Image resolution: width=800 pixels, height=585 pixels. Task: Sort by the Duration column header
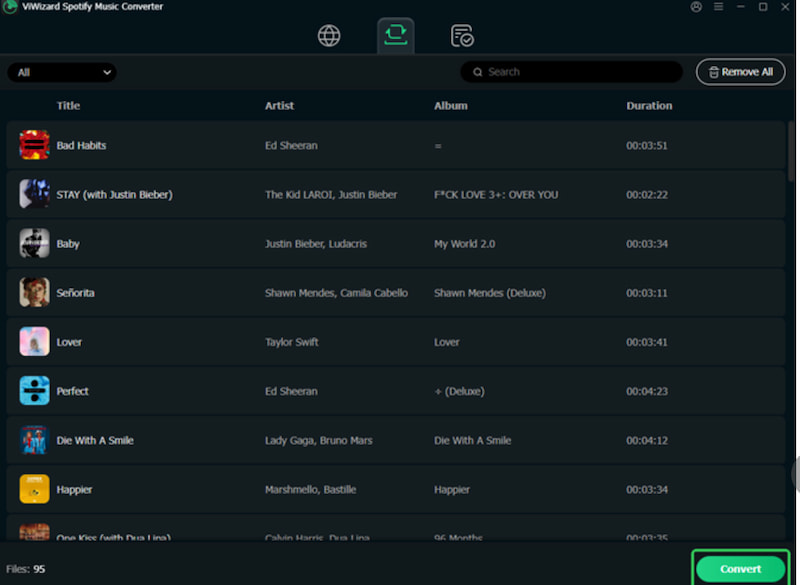(649, 106)
